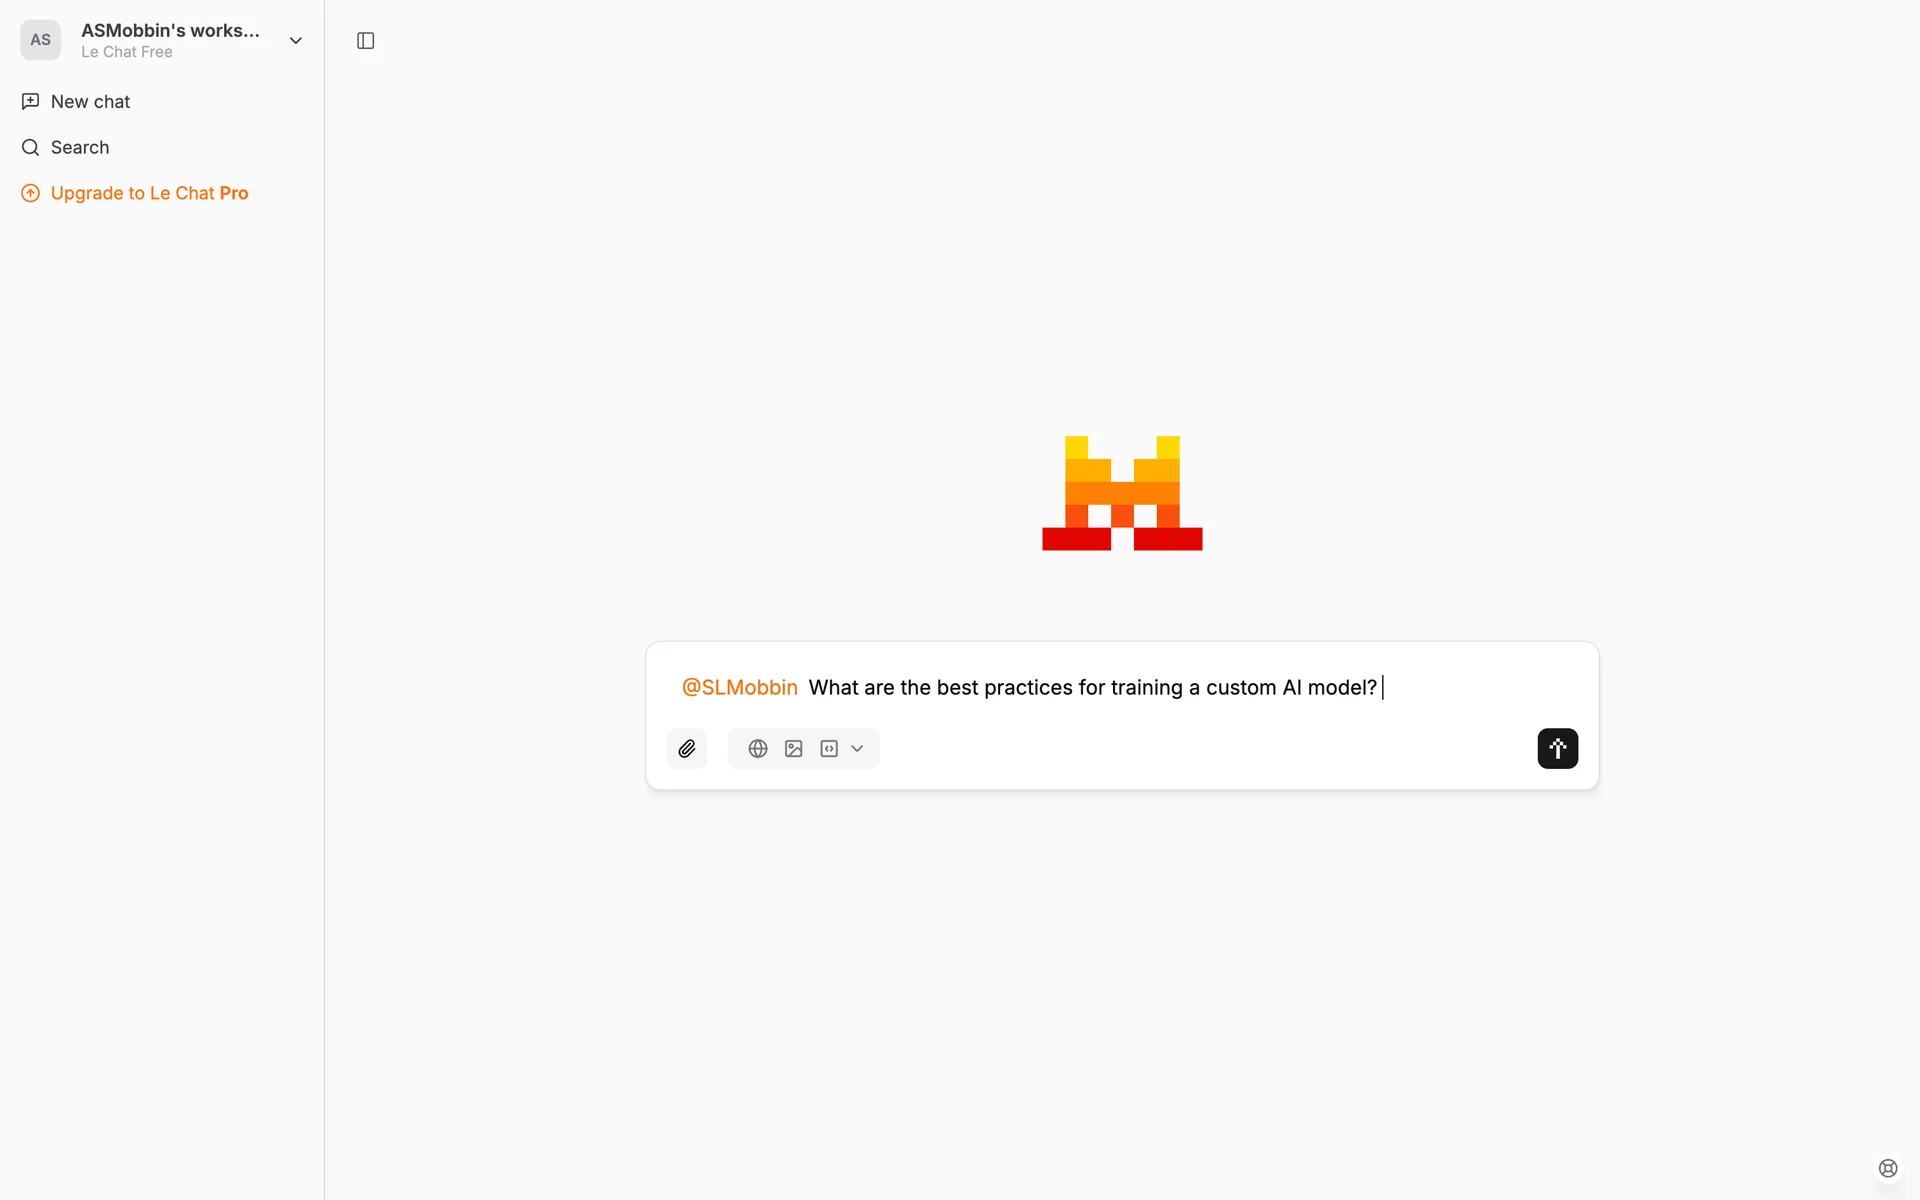Viewport: 1920px width, 1200px height.
Task: Toggle the code interpreter tool
Action: tap(829, 748)
